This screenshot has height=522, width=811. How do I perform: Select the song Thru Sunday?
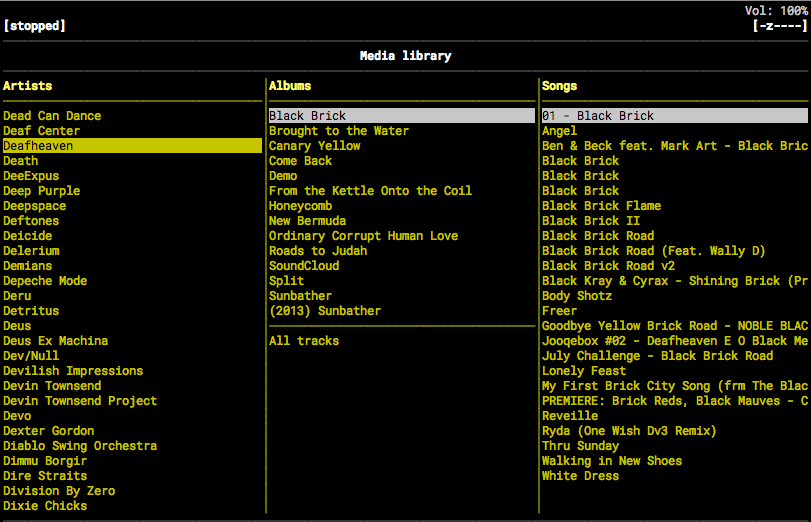(x=580, y=446)
